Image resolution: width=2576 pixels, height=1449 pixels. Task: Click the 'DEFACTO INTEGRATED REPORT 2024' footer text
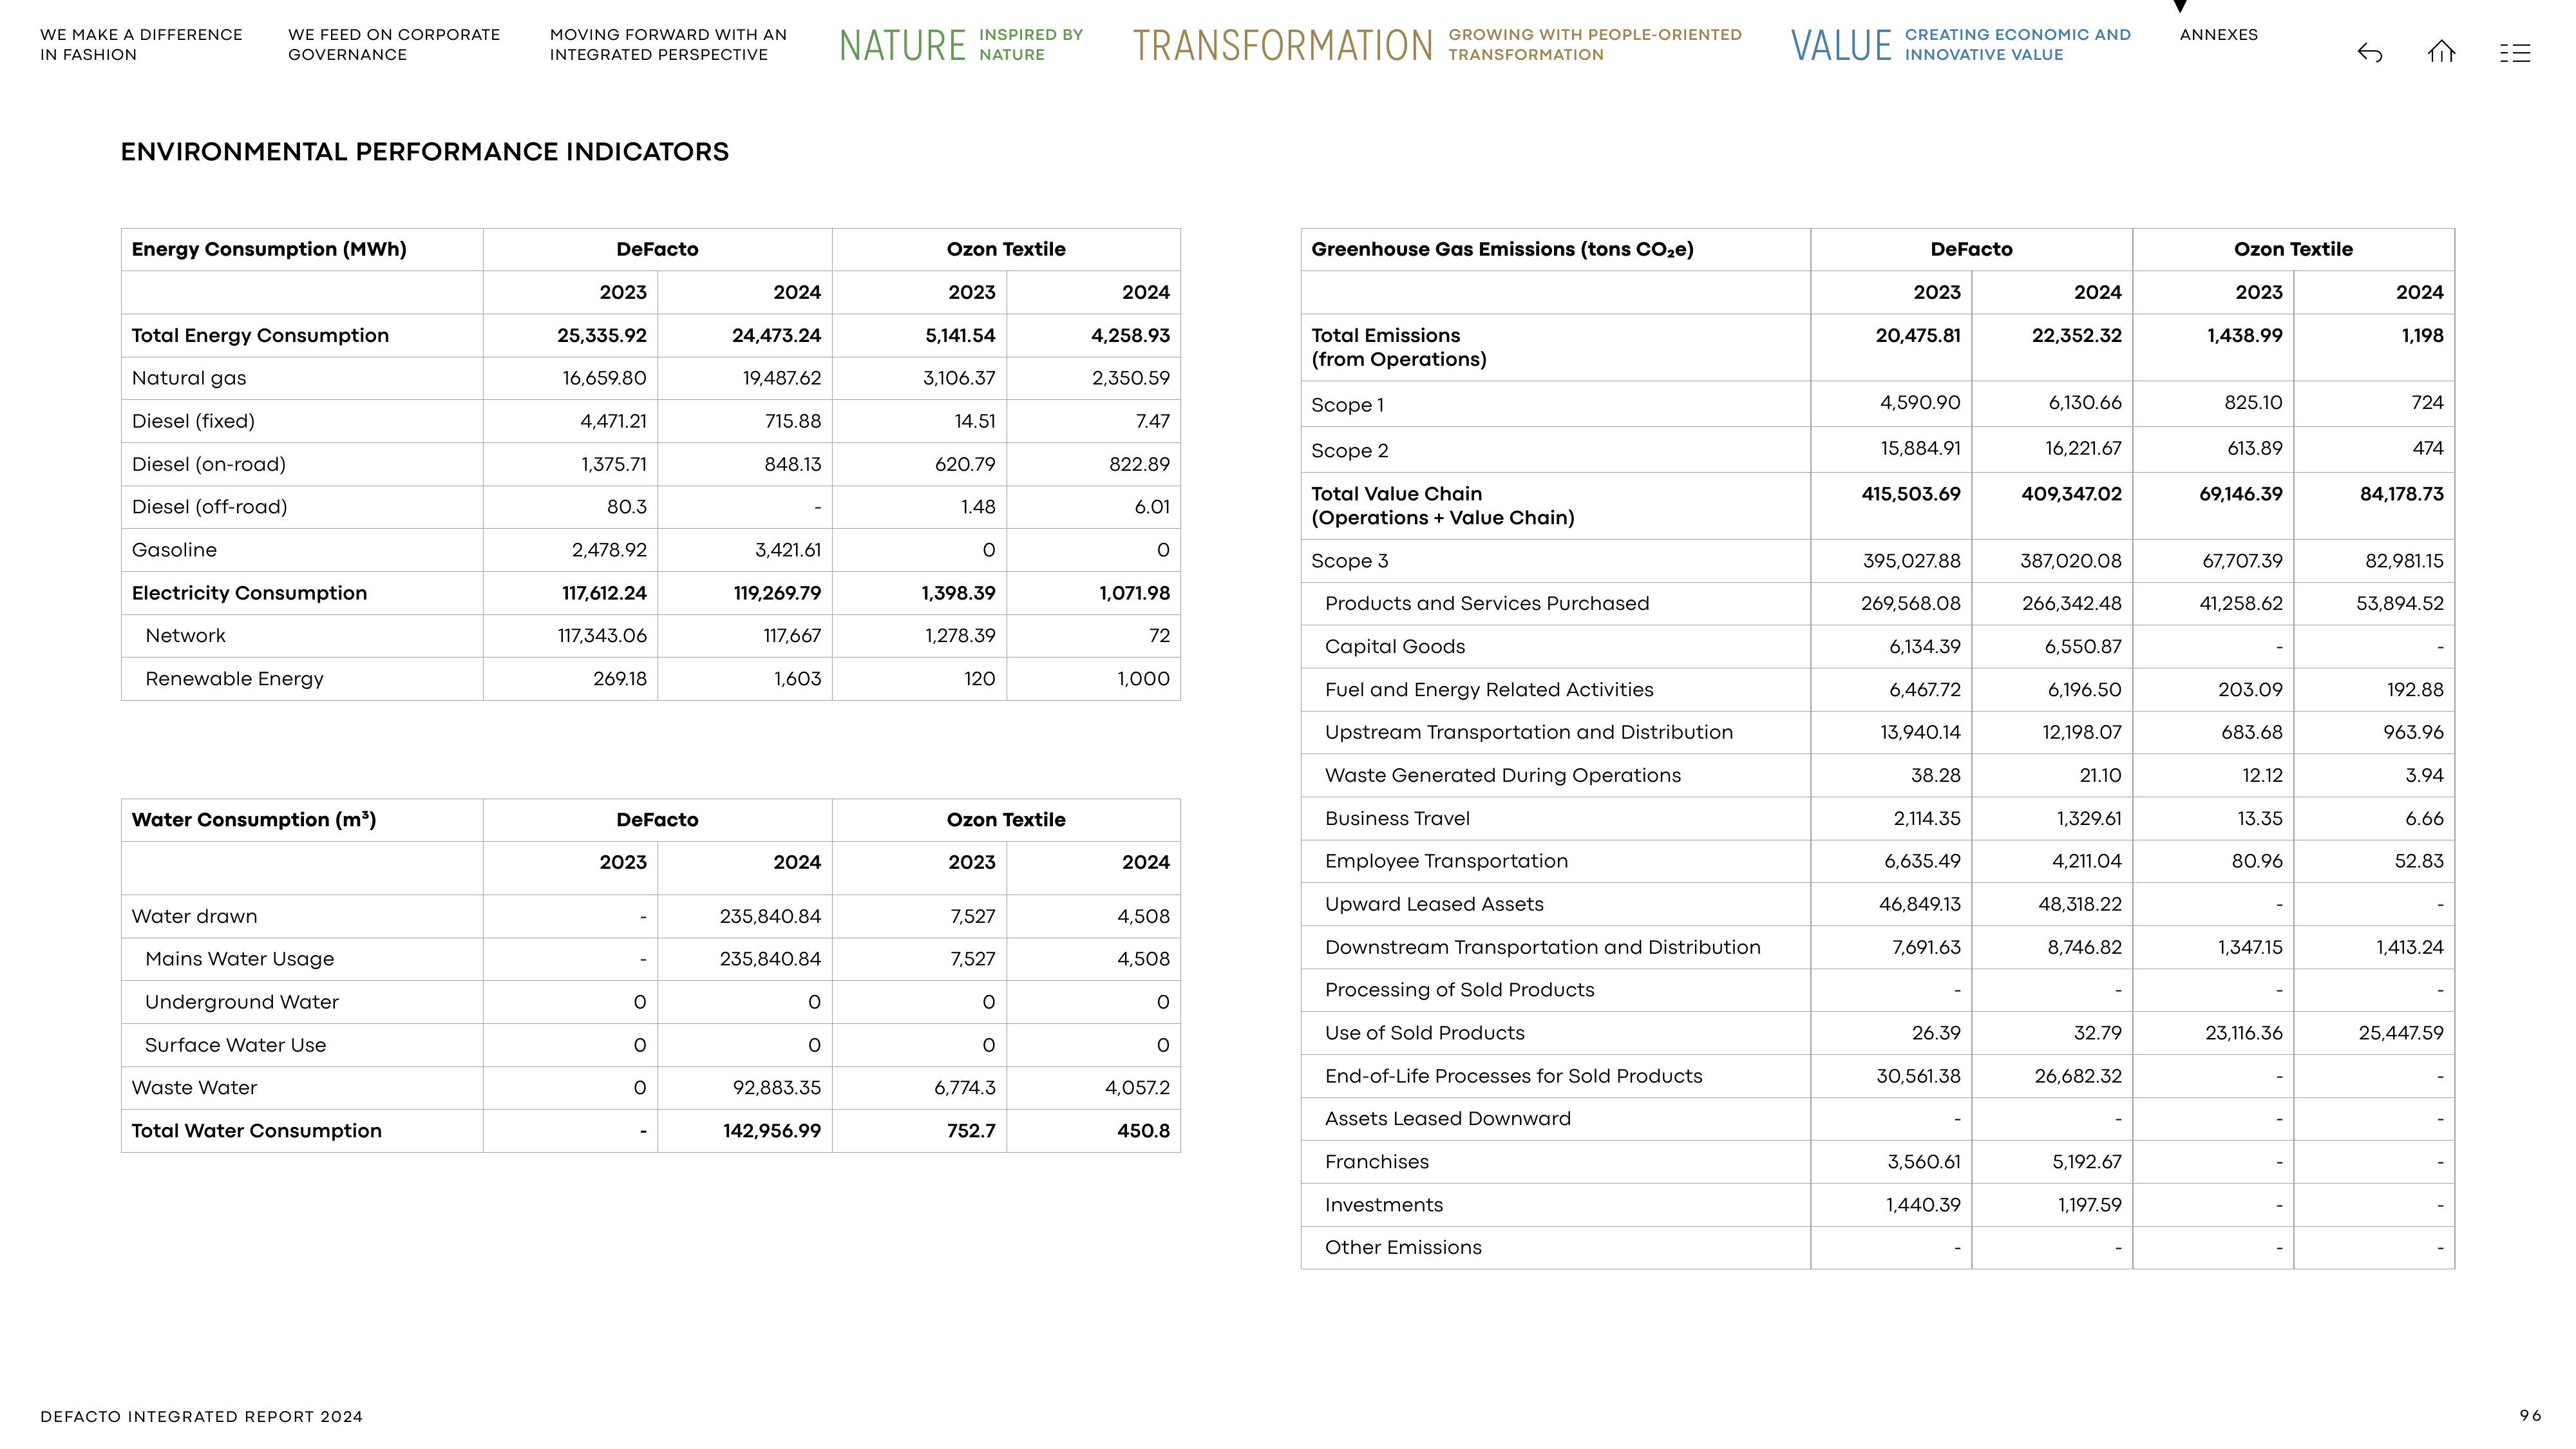coord(201,1417)
